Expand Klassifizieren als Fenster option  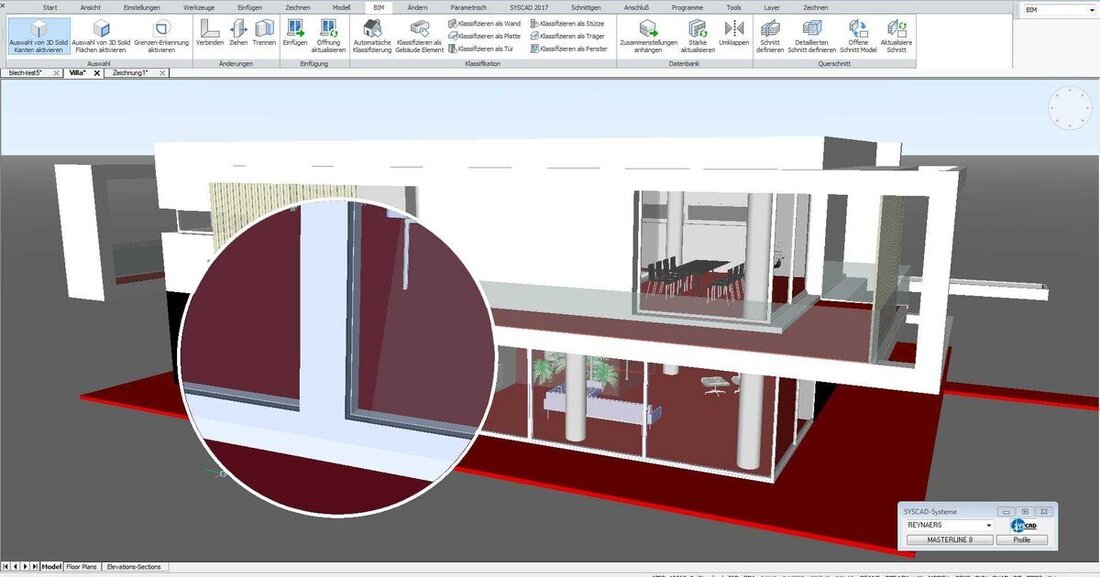pos(567,48)
